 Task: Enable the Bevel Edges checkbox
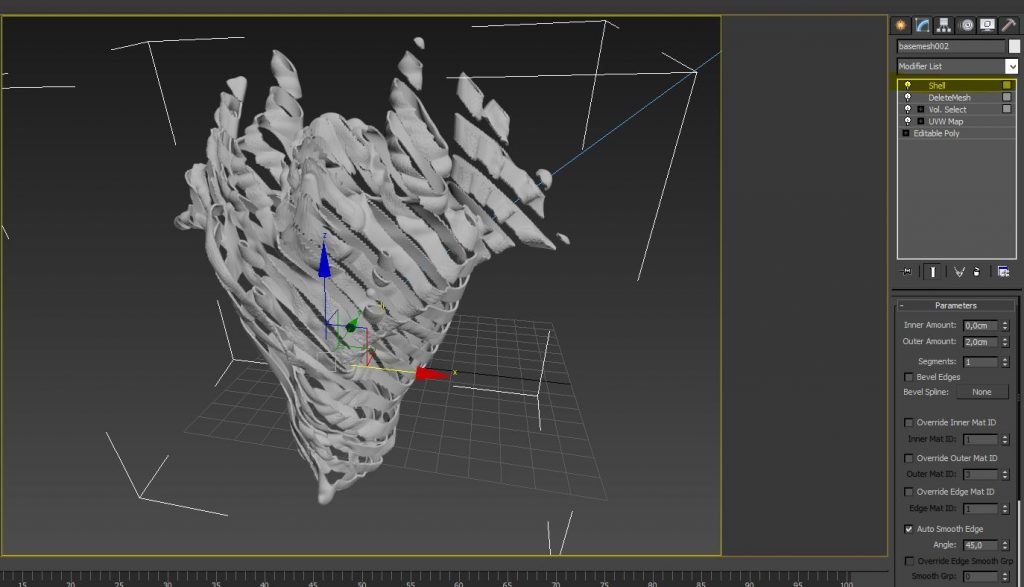[x=909, y=377]
